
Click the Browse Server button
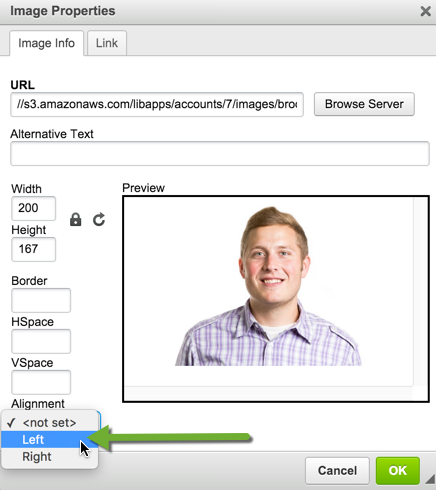click(x=364, y=104)
